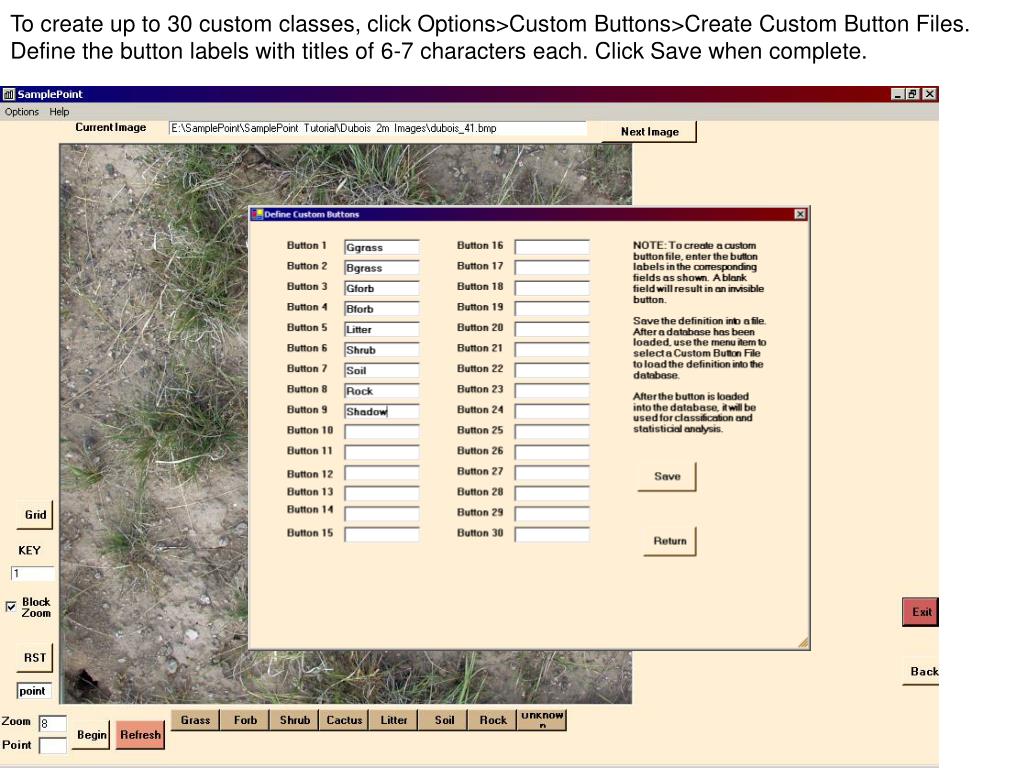Click the red Refresh button
Screen dimensions: 1024x768
pyautogui.click(x=140, y=735)
